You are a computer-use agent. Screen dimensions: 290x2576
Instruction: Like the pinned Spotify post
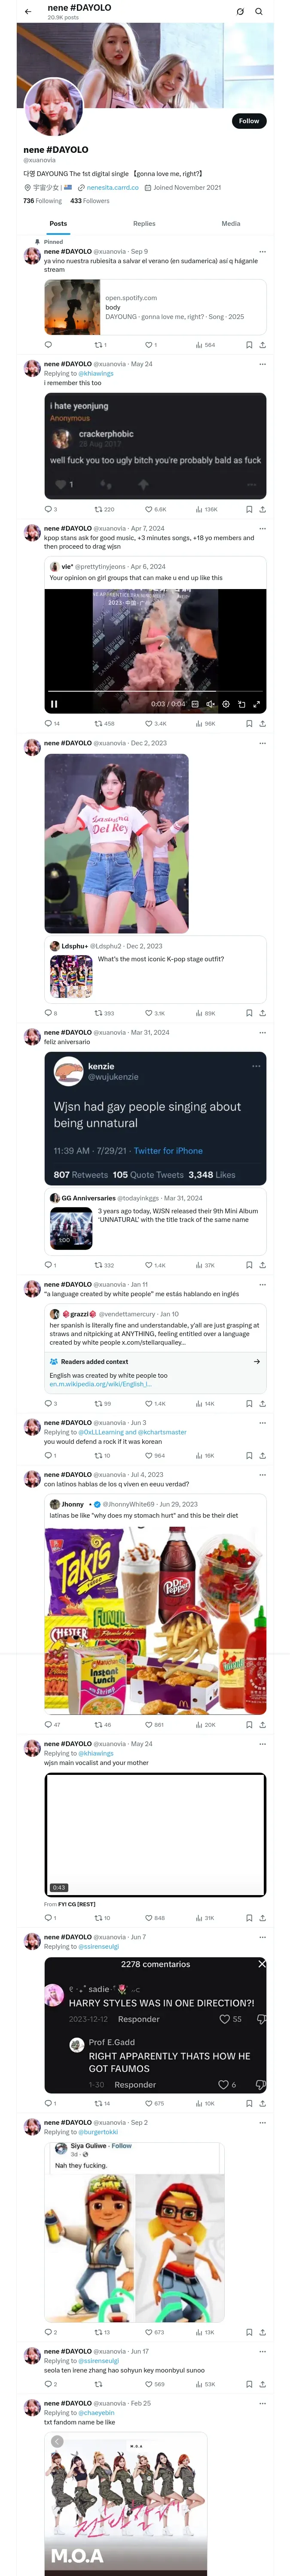click(x=150, y=345)
